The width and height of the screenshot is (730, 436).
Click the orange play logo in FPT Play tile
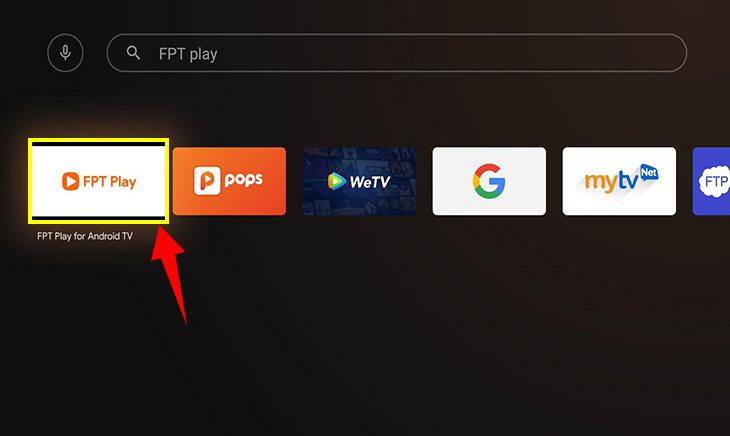(70, 181)
